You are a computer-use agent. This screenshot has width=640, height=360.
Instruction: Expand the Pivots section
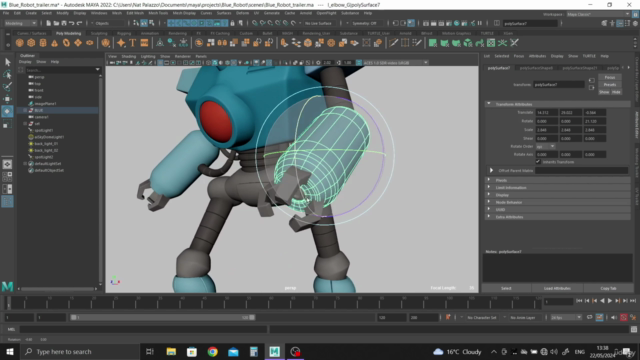[x=489, y=180]
